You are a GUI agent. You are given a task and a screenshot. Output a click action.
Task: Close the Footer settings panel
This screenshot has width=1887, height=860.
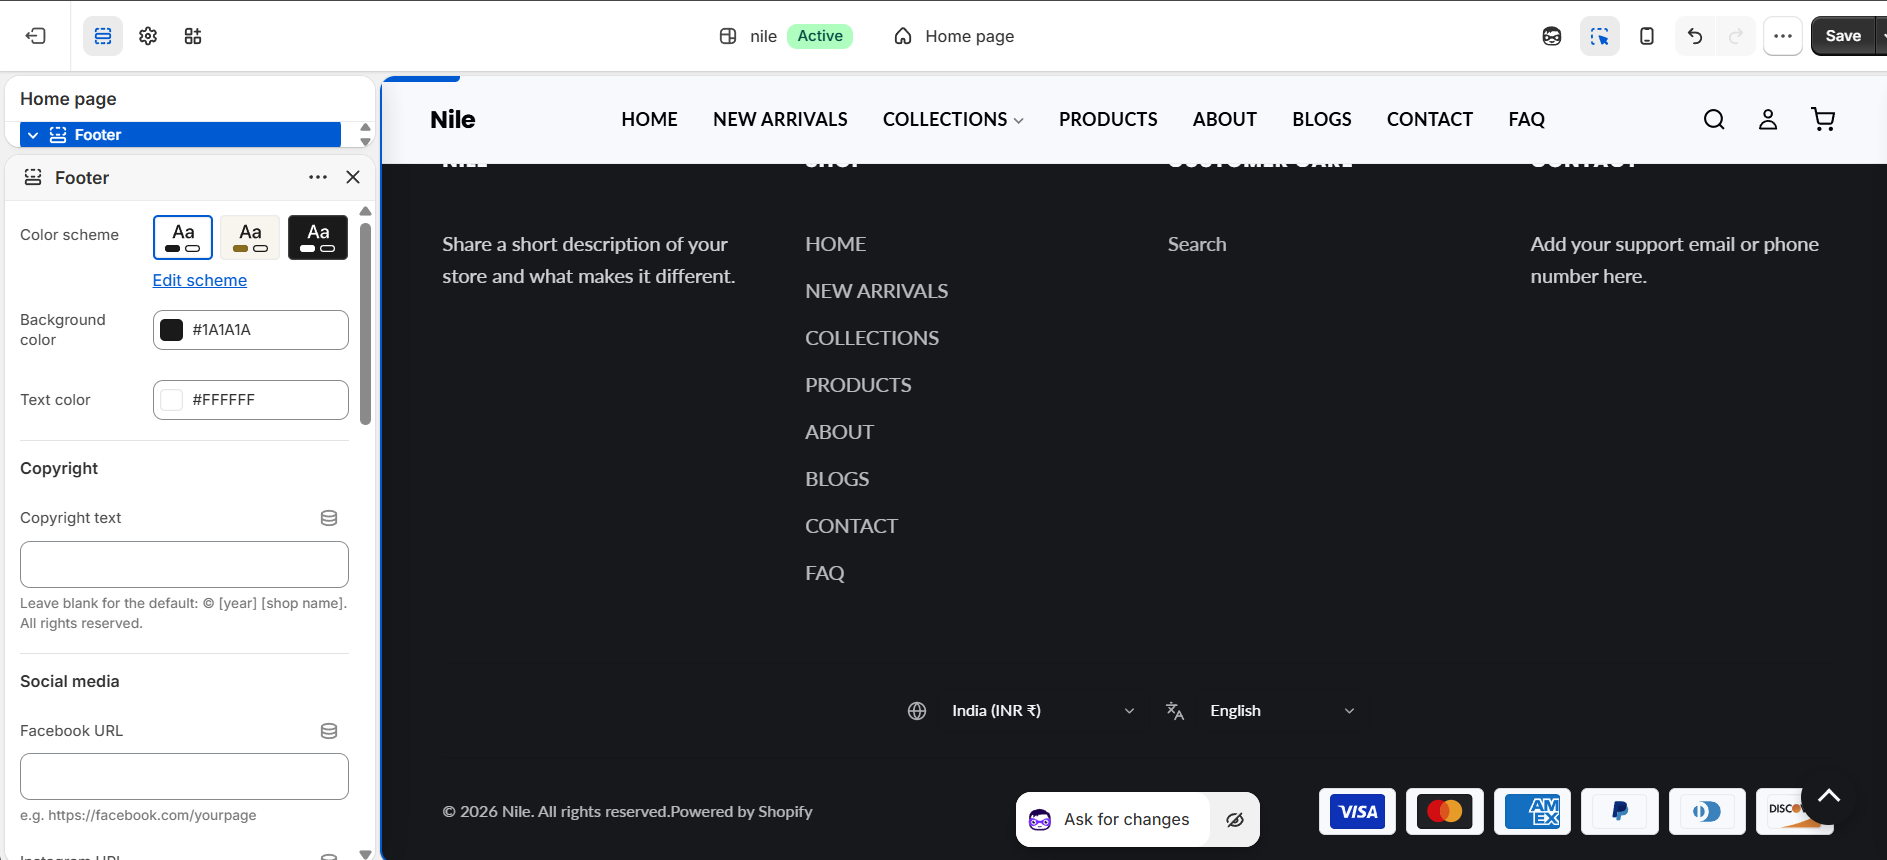coord(353,177)
